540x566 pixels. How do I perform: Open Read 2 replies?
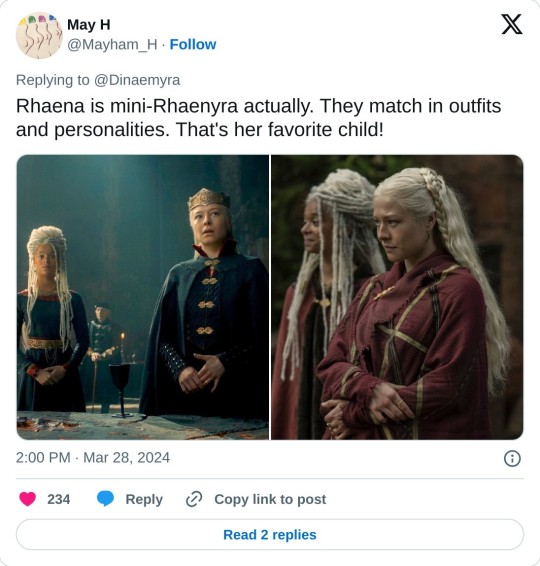[x=270, y=535]
